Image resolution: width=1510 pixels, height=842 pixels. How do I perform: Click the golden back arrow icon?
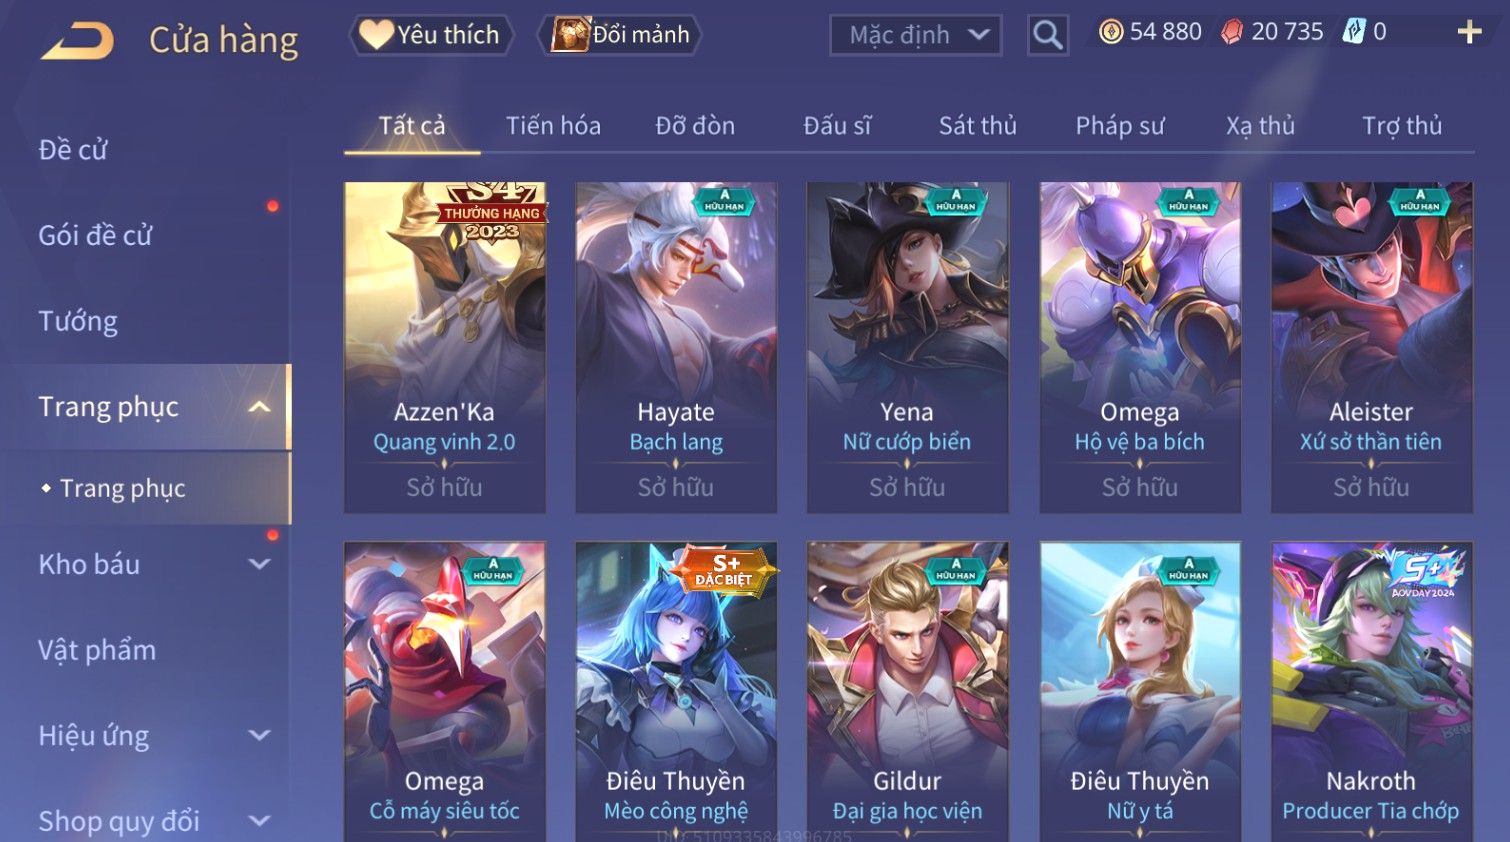[77, 41]
